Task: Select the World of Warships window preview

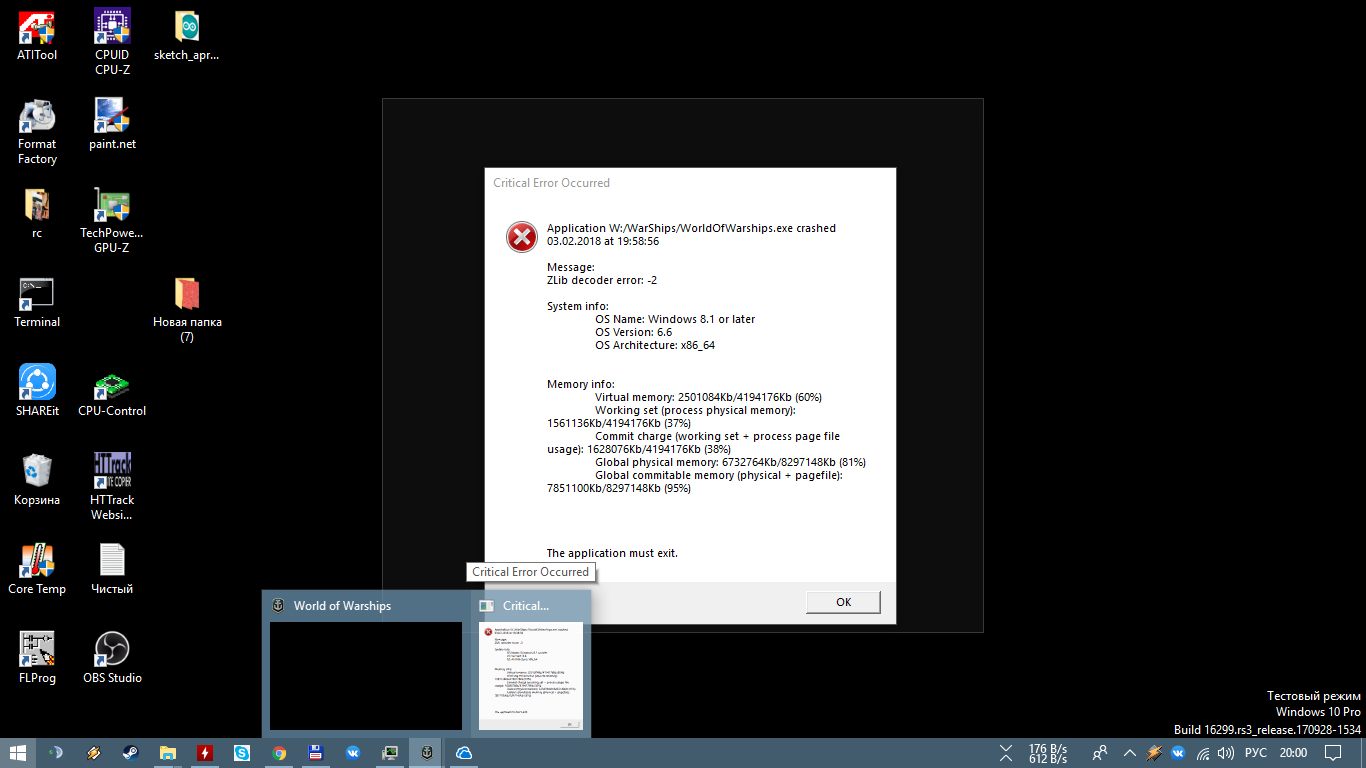Action: coord(366,664)
